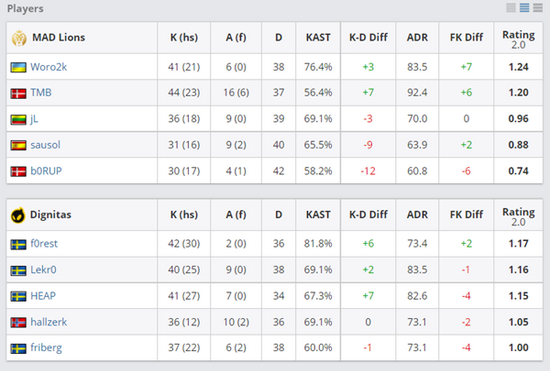Image resolution: width=550 pixels, height=371 pixels.
Task: Open the MAD Lions team page
Action: click(59, 38)
